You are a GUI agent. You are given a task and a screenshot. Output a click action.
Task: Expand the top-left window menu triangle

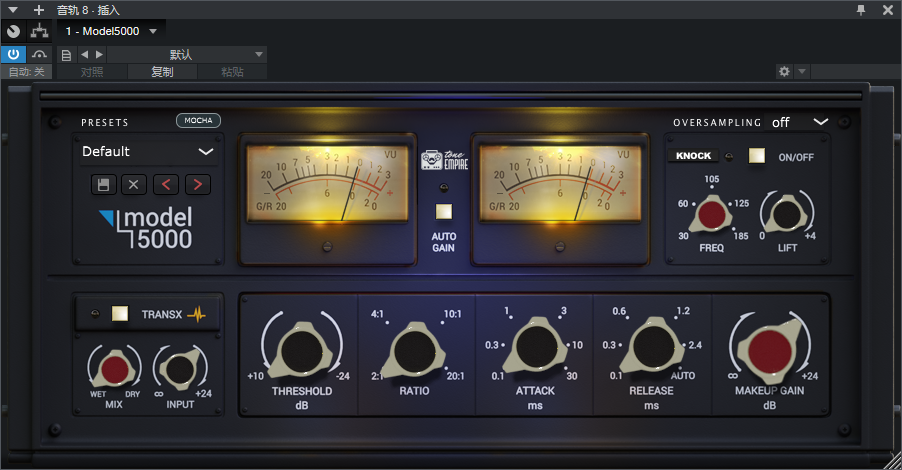(x=13, y=10)
